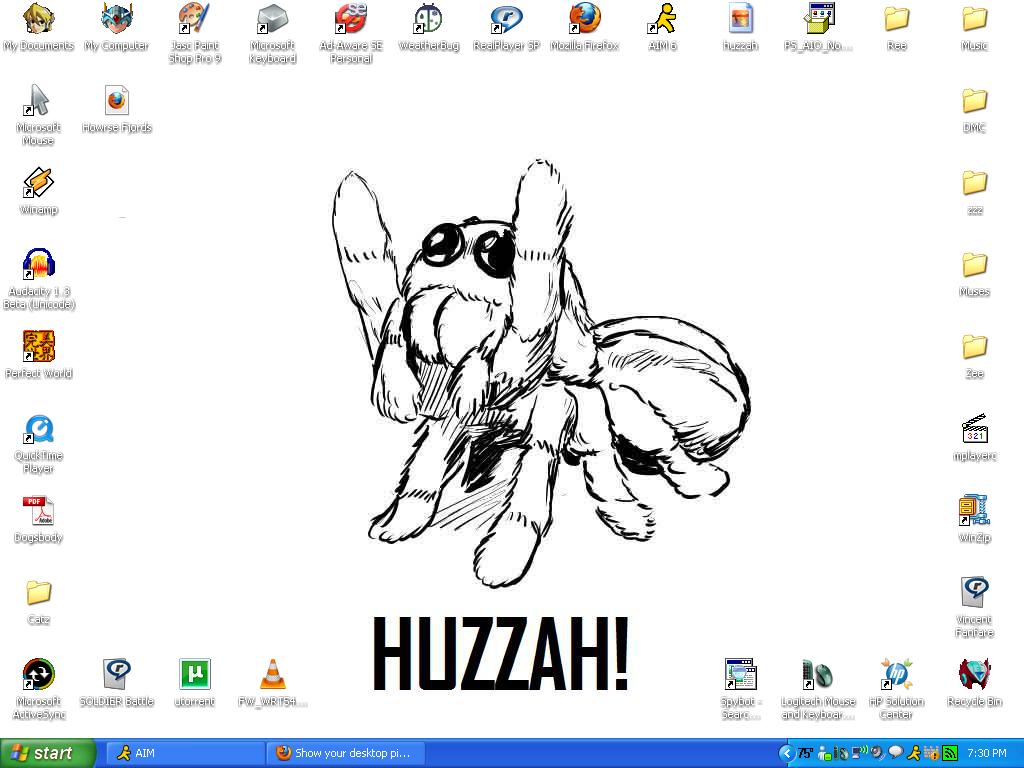Open the Winamp desktop icon
The image size is (1024, 768).
tap(38, 183)
